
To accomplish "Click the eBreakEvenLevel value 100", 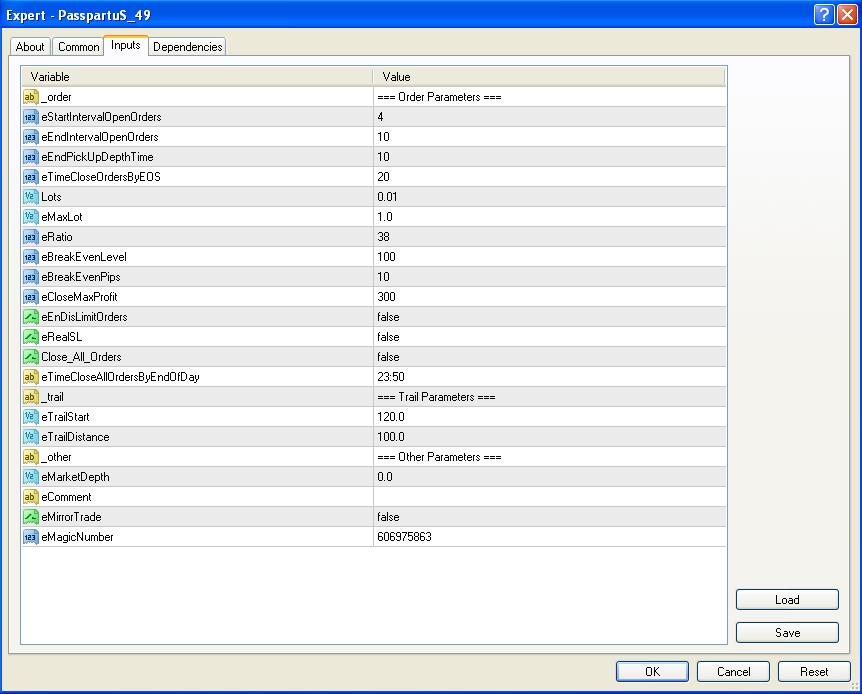I will point(386,257).
